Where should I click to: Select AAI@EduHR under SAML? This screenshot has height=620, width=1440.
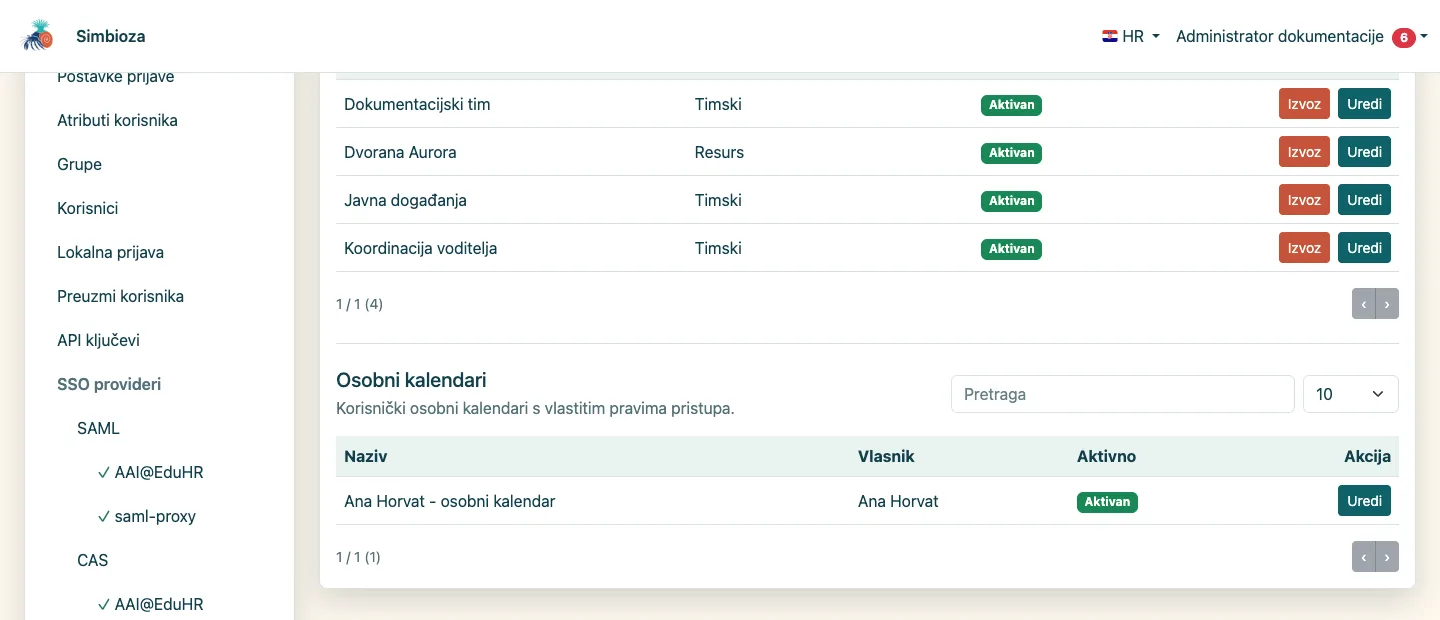(x=150, y=472)
